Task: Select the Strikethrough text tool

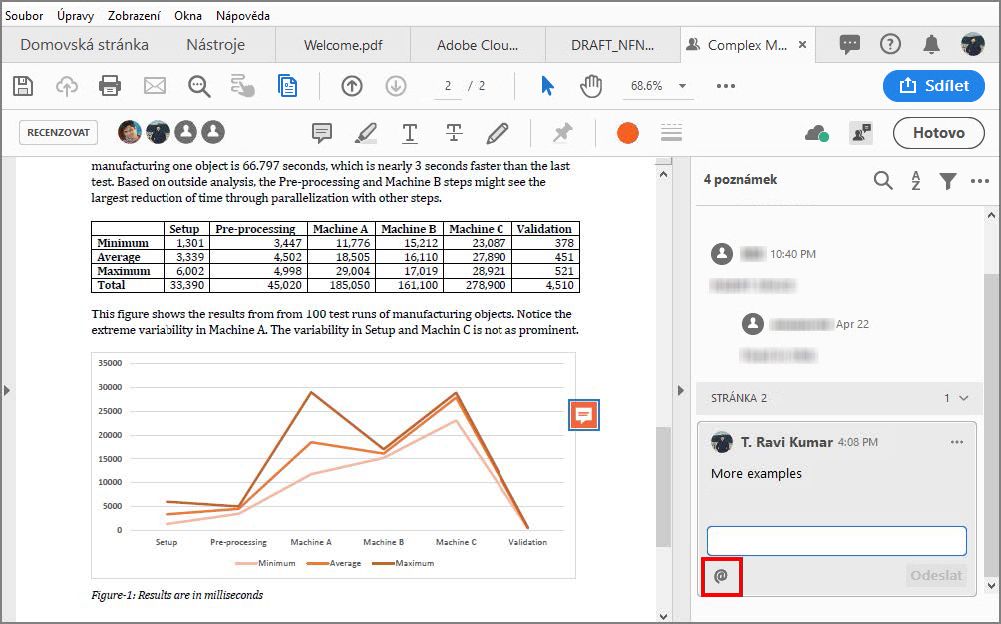Action: click(454, 133)
